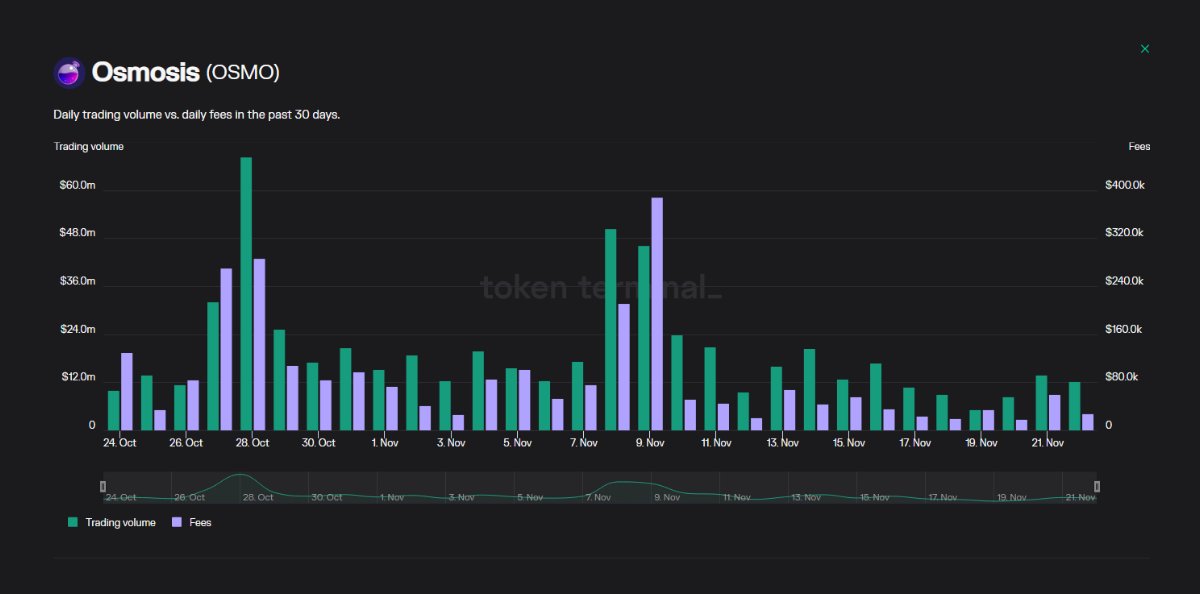Select the 9. Nov fees bar
1200x594 pixels.
(x=657, y=314)
